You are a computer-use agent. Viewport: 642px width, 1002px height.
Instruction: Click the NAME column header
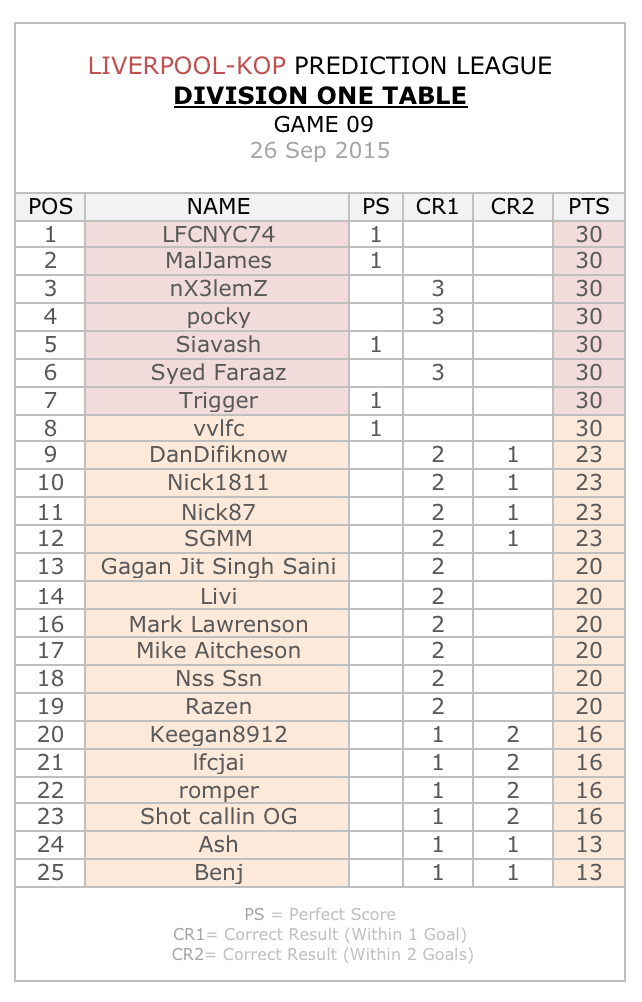(218, 206)
